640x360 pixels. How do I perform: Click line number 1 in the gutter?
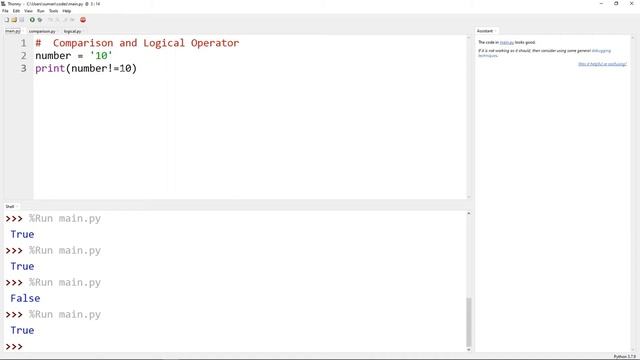click(23, 43)
